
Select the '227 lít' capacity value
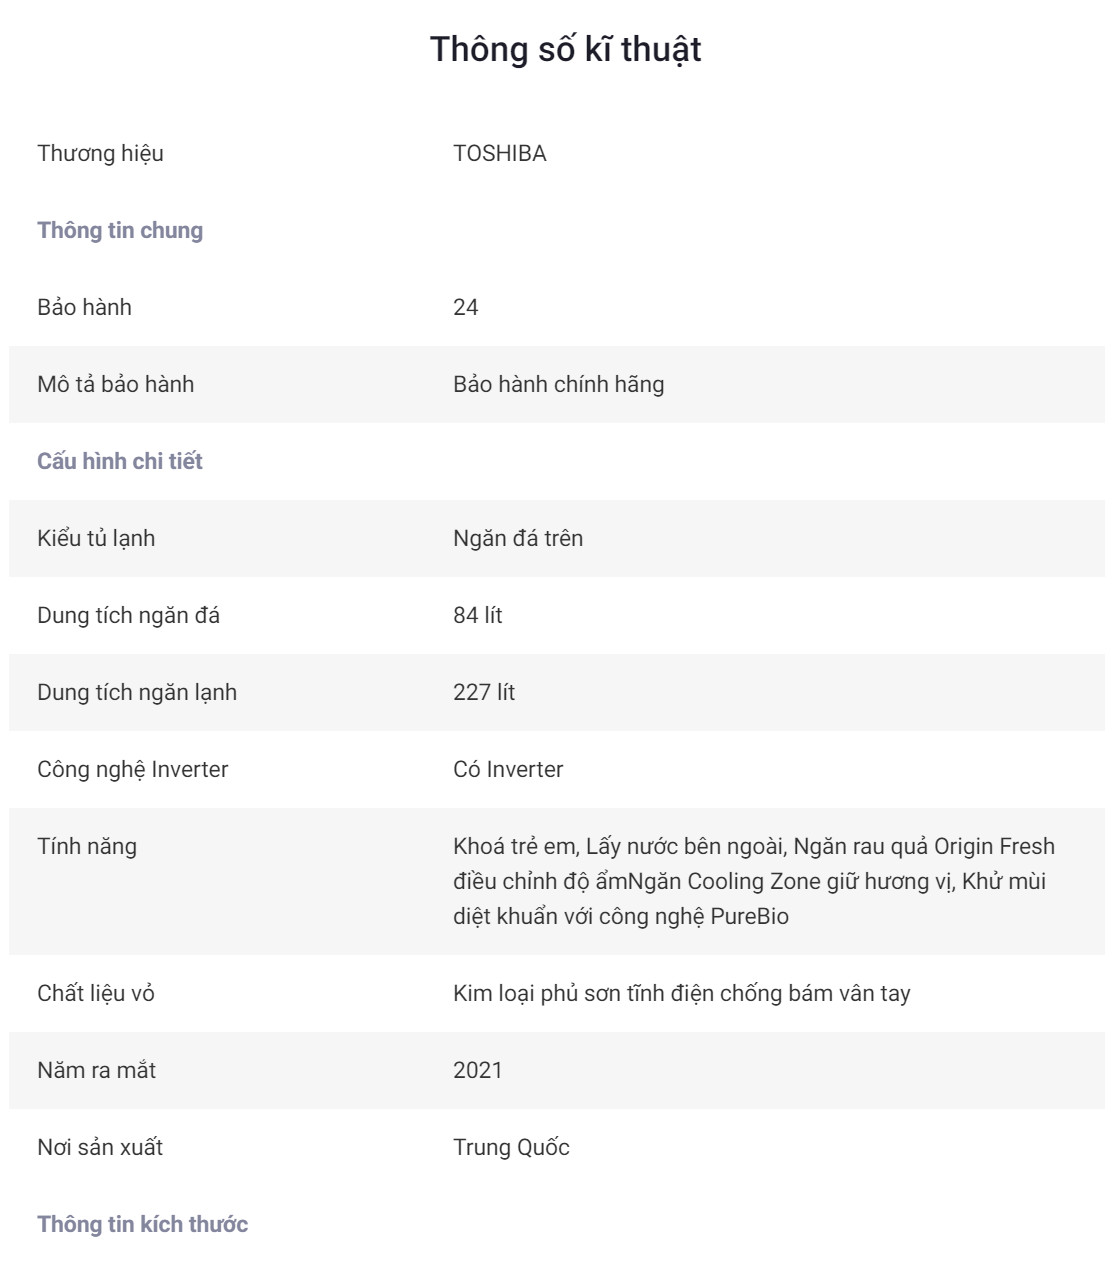coord(483,692)
